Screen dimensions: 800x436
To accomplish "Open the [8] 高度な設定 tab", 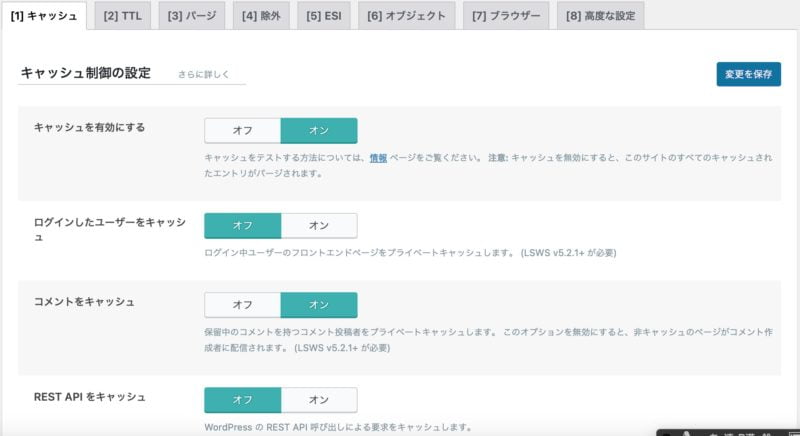I will click(x=600, y=16).
